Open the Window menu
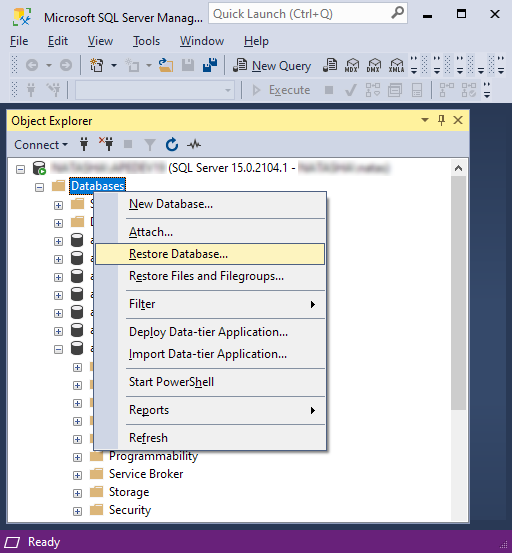The image size is (512, 553). 202,41
